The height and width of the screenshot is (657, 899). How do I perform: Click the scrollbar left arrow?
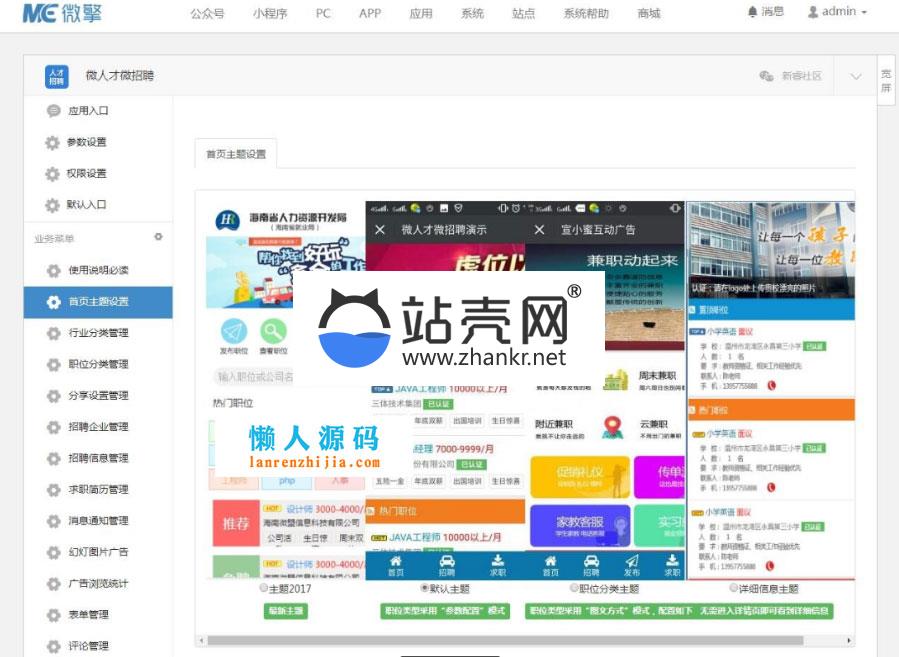pos(201,640)
